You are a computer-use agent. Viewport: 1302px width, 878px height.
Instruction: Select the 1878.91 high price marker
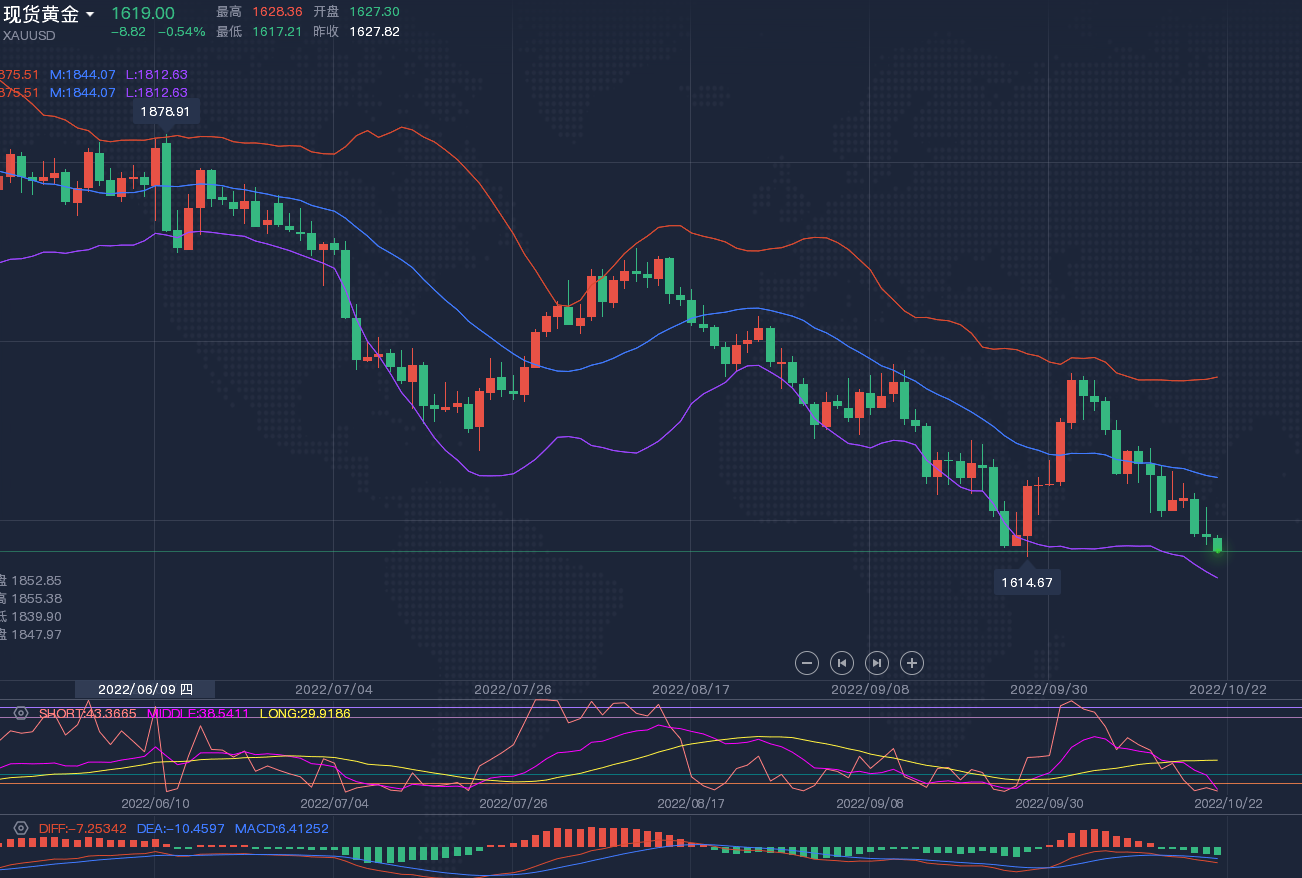(x=166, y=111)
